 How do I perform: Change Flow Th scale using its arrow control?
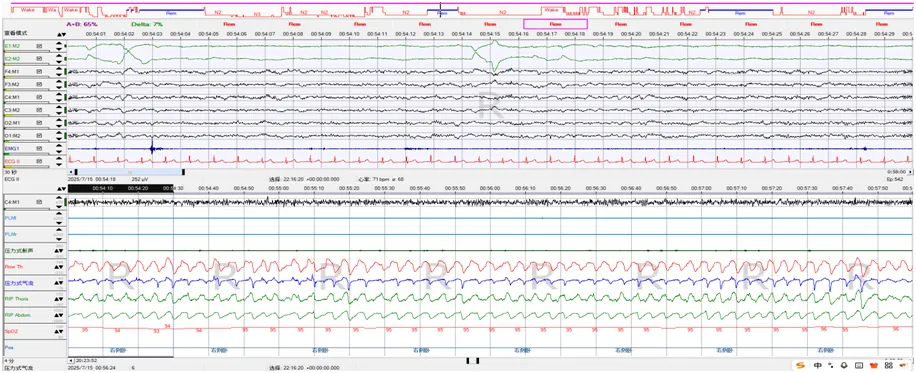pos(60,267)
